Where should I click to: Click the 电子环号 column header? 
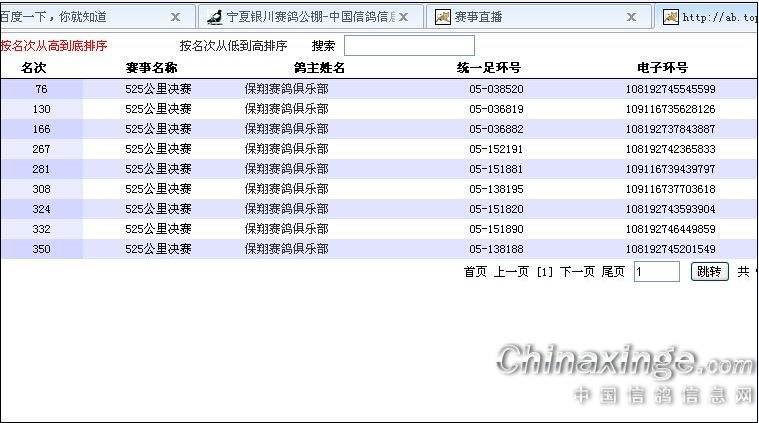pos(662,68)
